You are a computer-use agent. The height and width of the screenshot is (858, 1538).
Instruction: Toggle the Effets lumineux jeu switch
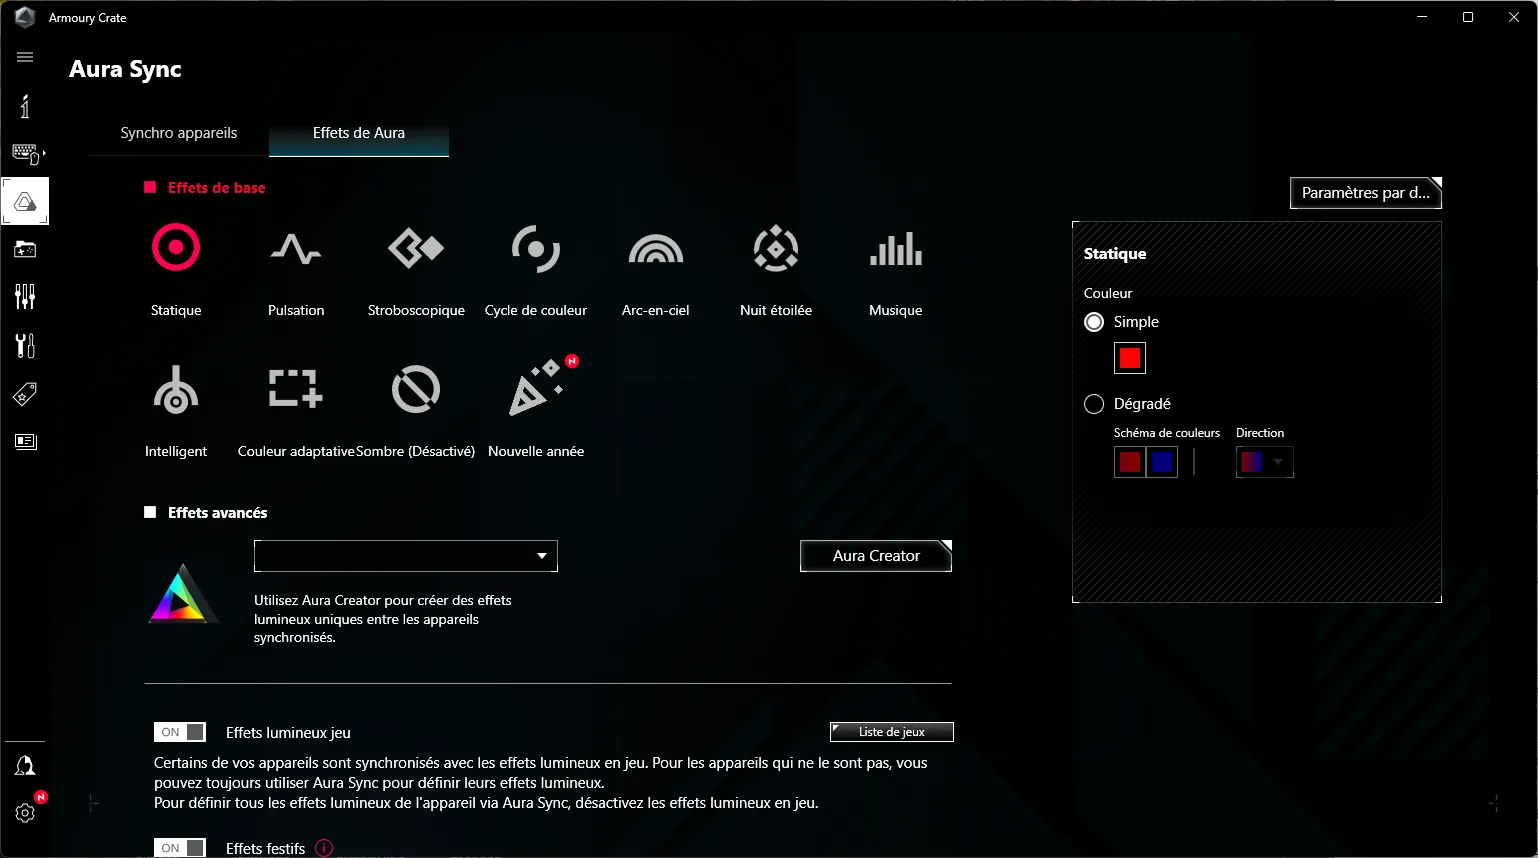point(180,732)
